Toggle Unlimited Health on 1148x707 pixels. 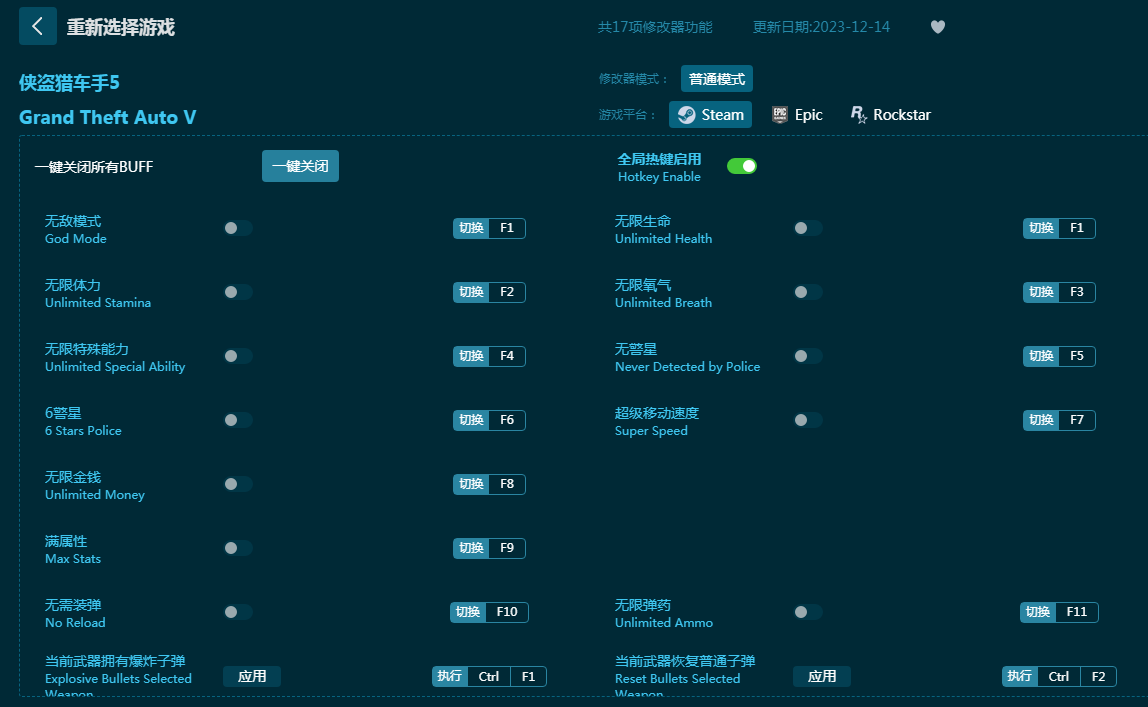click(808, 228)
